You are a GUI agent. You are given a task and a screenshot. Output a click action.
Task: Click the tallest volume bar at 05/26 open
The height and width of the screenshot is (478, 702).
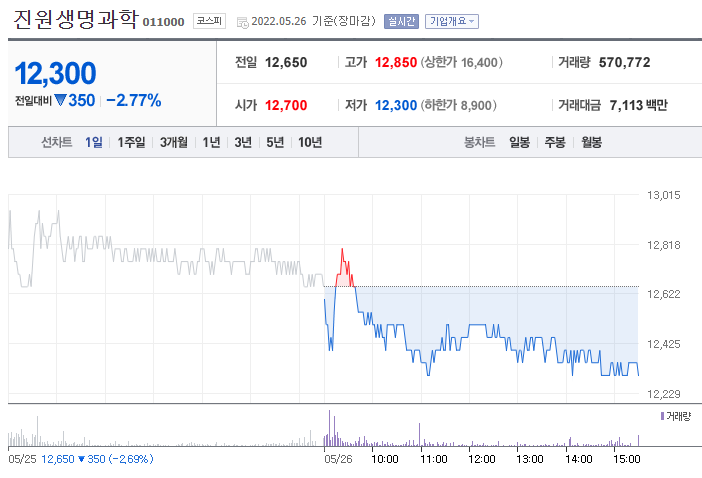330,428
